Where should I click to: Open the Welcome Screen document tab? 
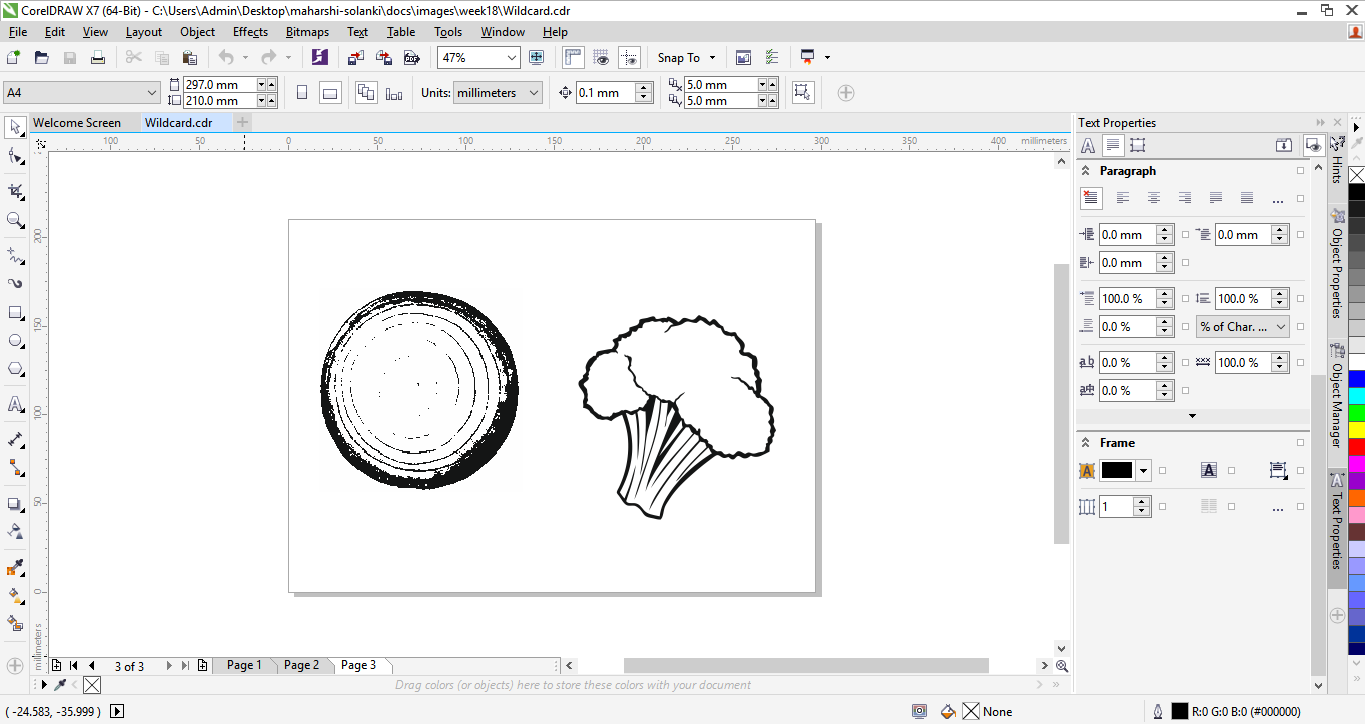77,123
